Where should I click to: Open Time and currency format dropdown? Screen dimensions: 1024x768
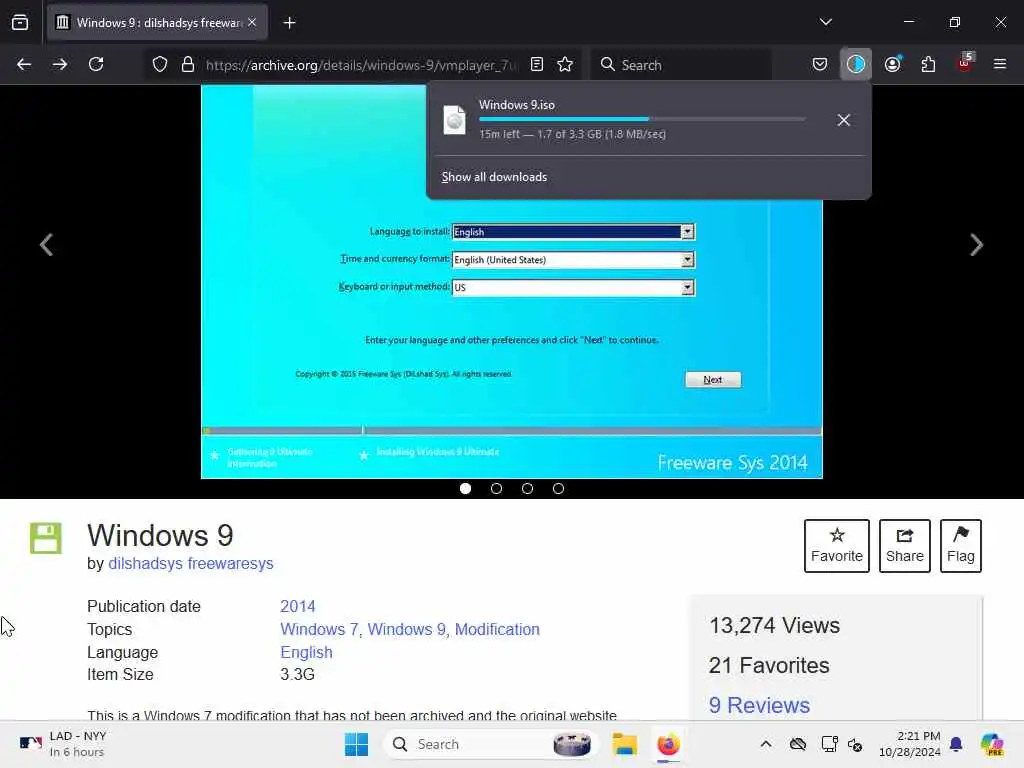click(x=573, y=260)
